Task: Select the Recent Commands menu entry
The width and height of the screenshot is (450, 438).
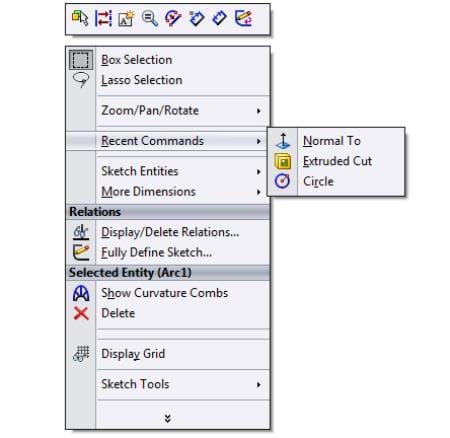Action: point(168,141)
